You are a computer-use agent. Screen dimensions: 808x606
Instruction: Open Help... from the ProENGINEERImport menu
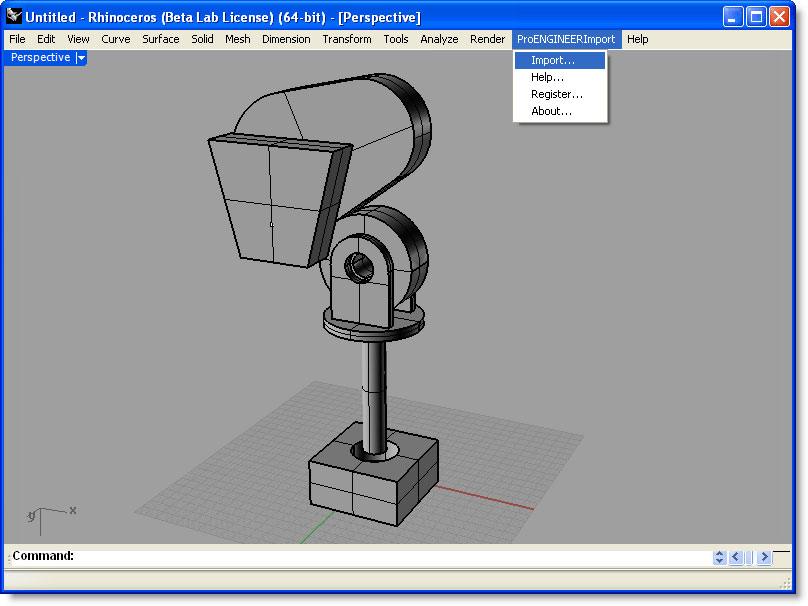[x=546, y=76]
